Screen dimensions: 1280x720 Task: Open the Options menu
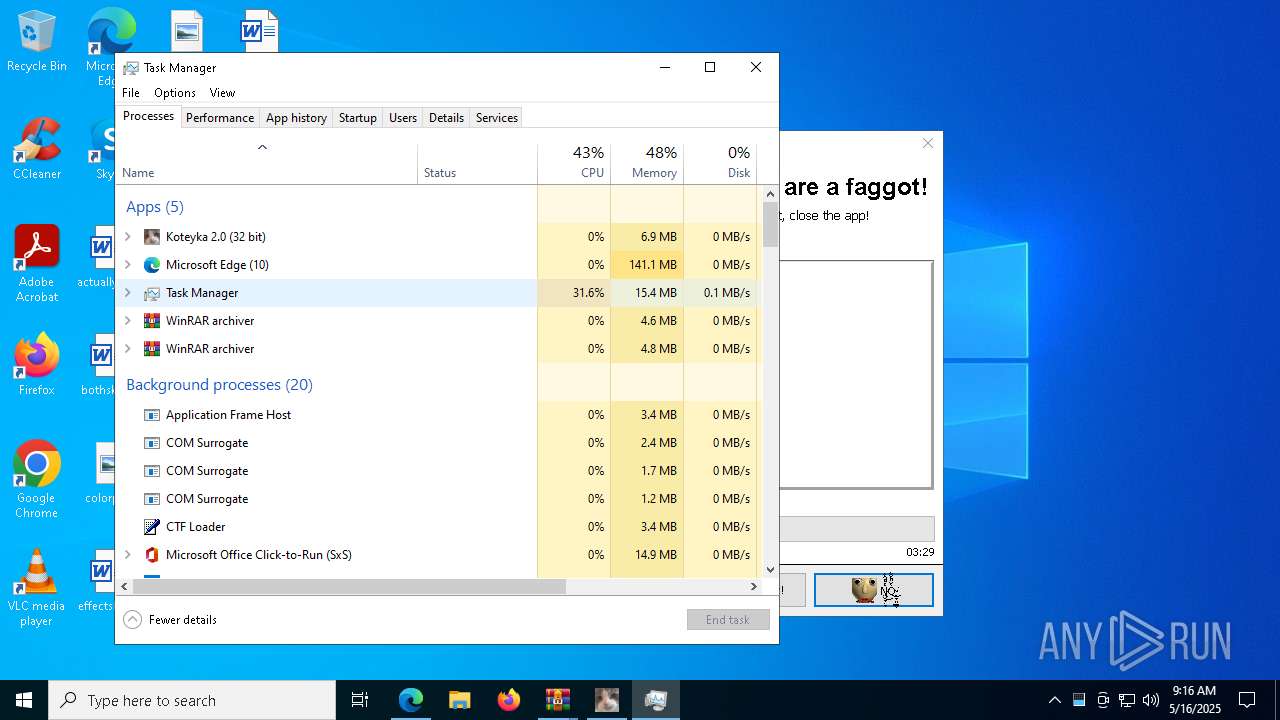175,93
